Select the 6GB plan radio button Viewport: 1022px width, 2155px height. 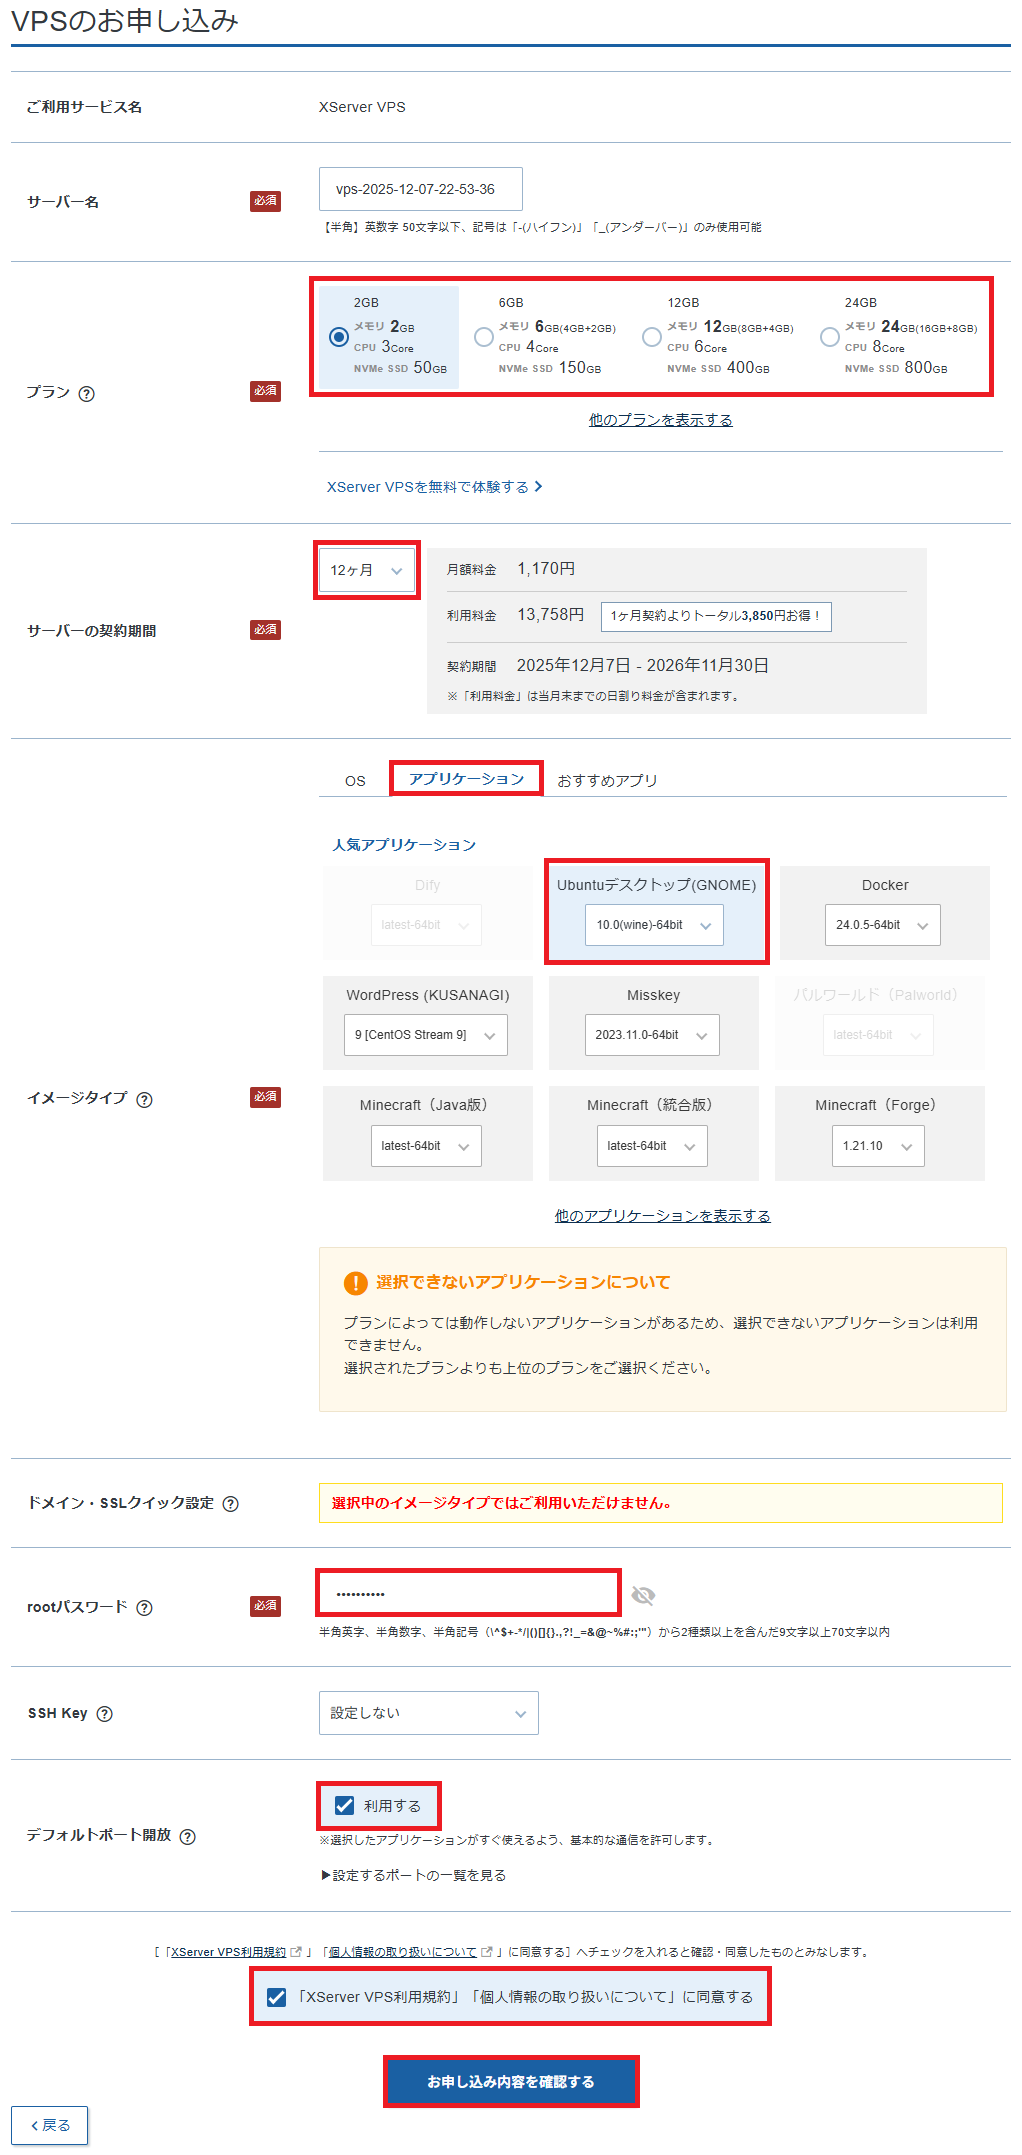click(484, 337)
